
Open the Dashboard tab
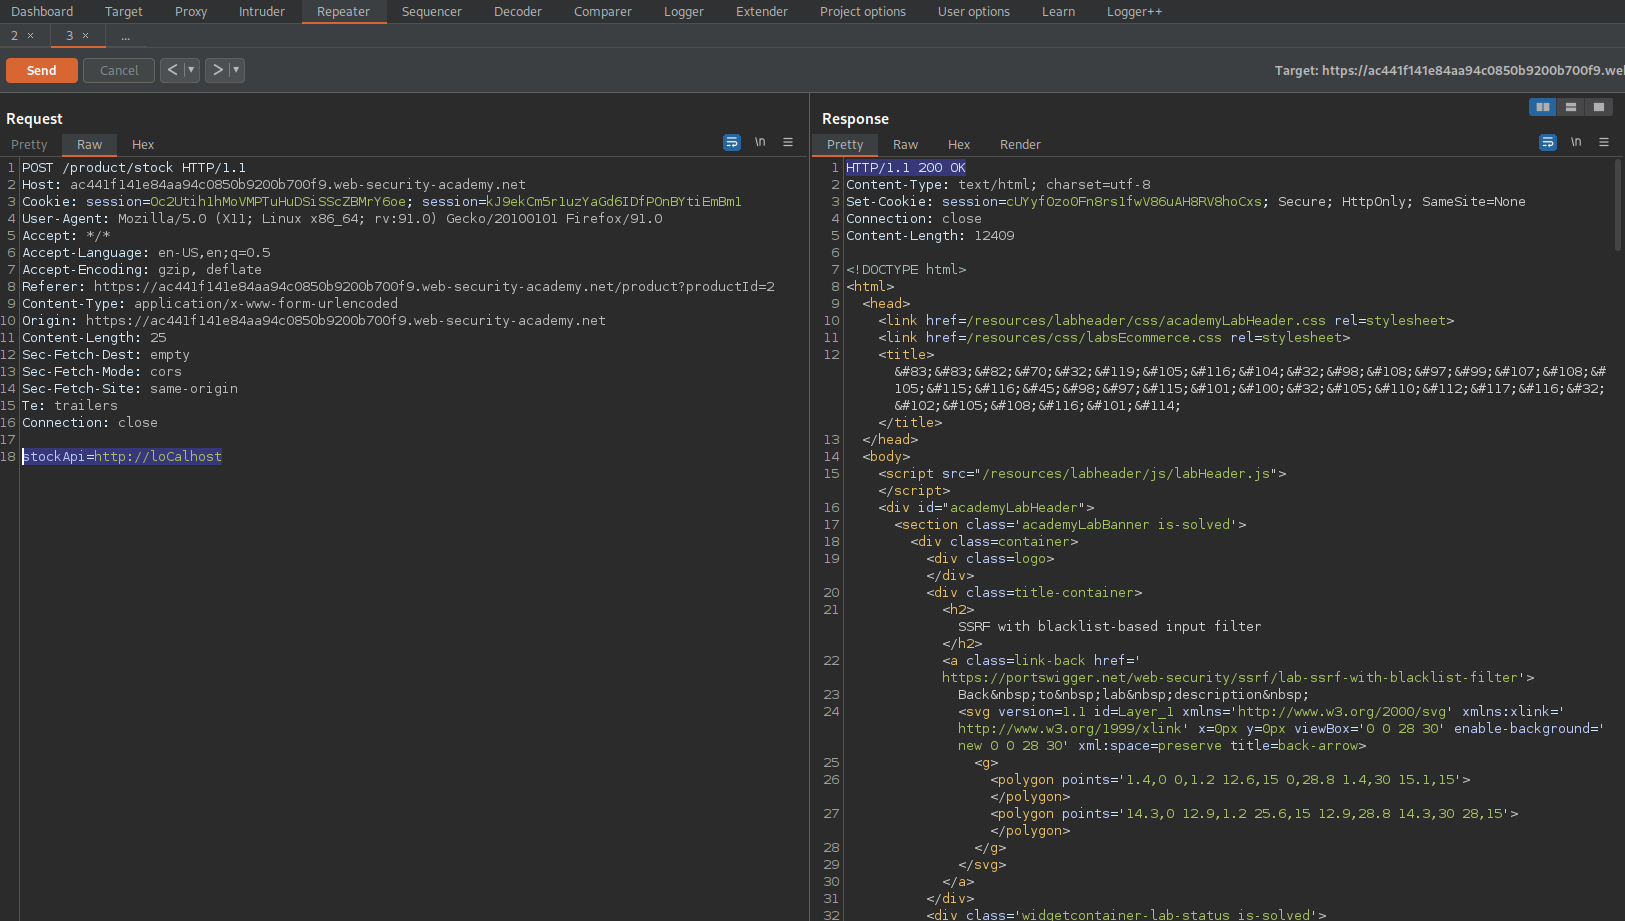coord(42,12)
